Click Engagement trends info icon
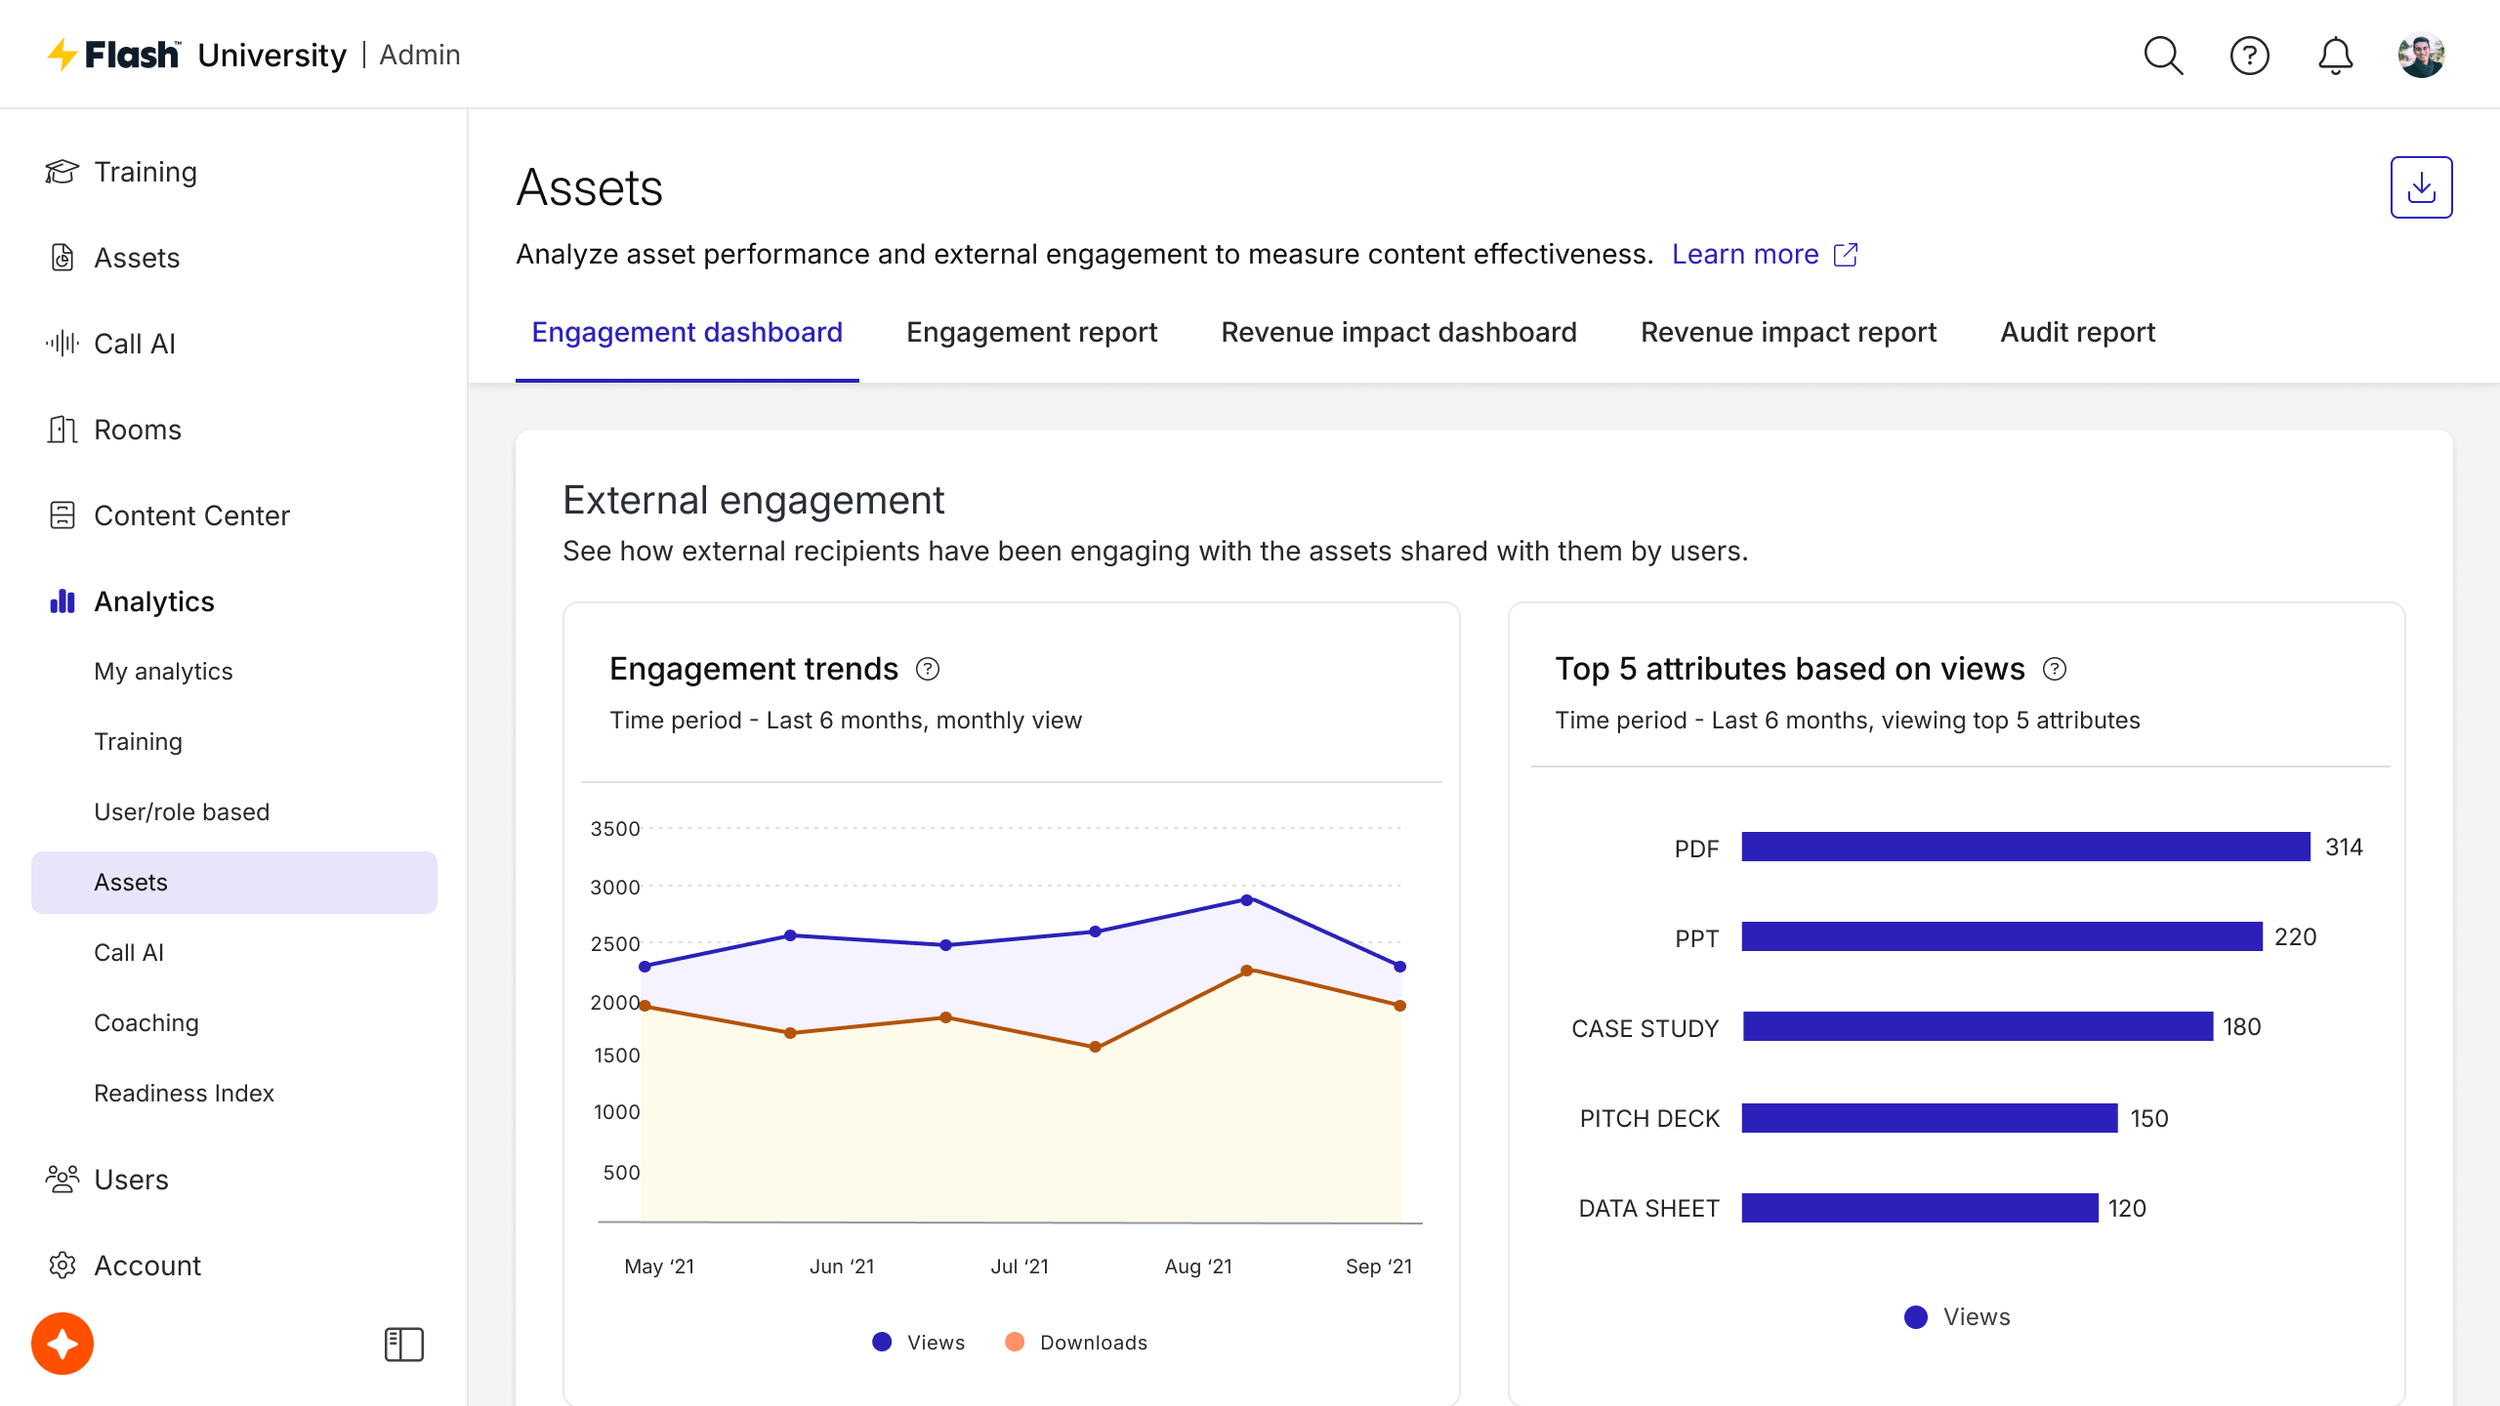 coord(927,669)
